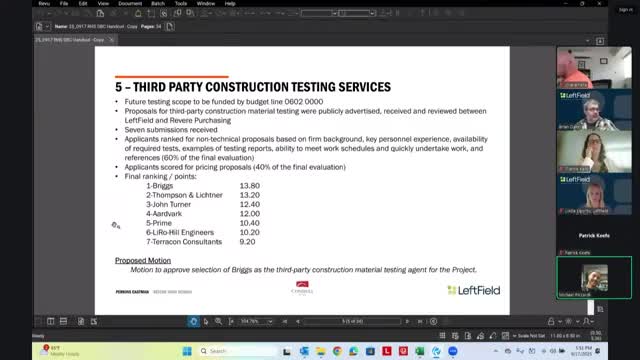Return to previous view circular arrow
The height and width of the screenshot is (360, 640).
(433, 322)
